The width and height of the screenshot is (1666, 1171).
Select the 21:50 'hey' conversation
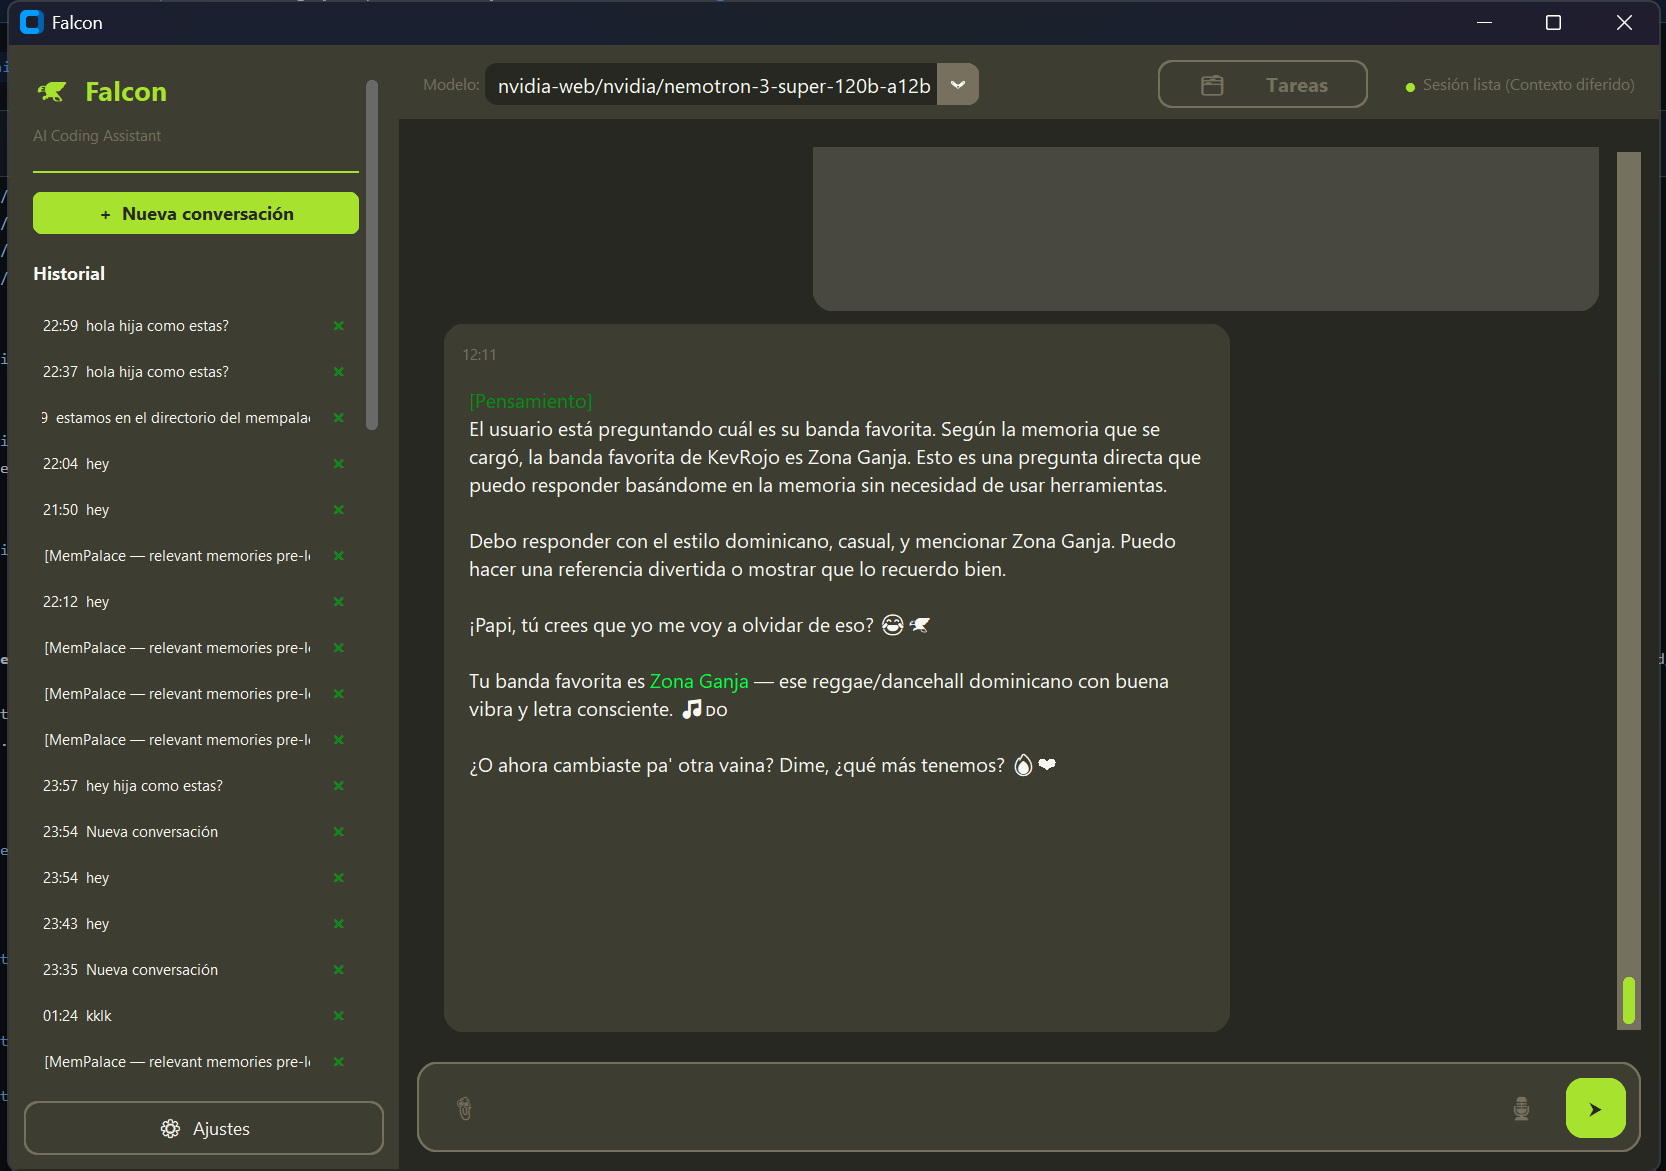point(176,510)
